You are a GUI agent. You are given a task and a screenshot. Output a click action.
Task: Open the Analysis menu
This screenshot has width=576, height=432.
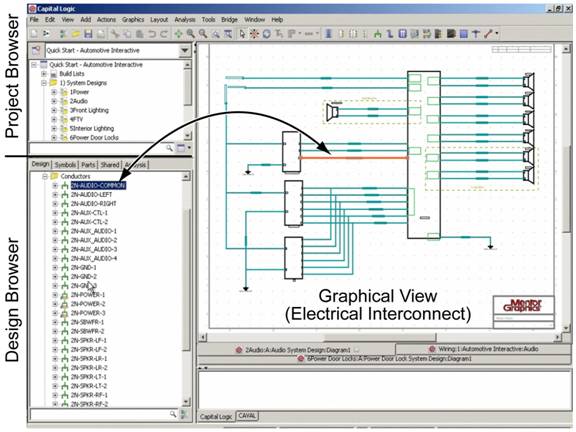(x=185, y=19)
